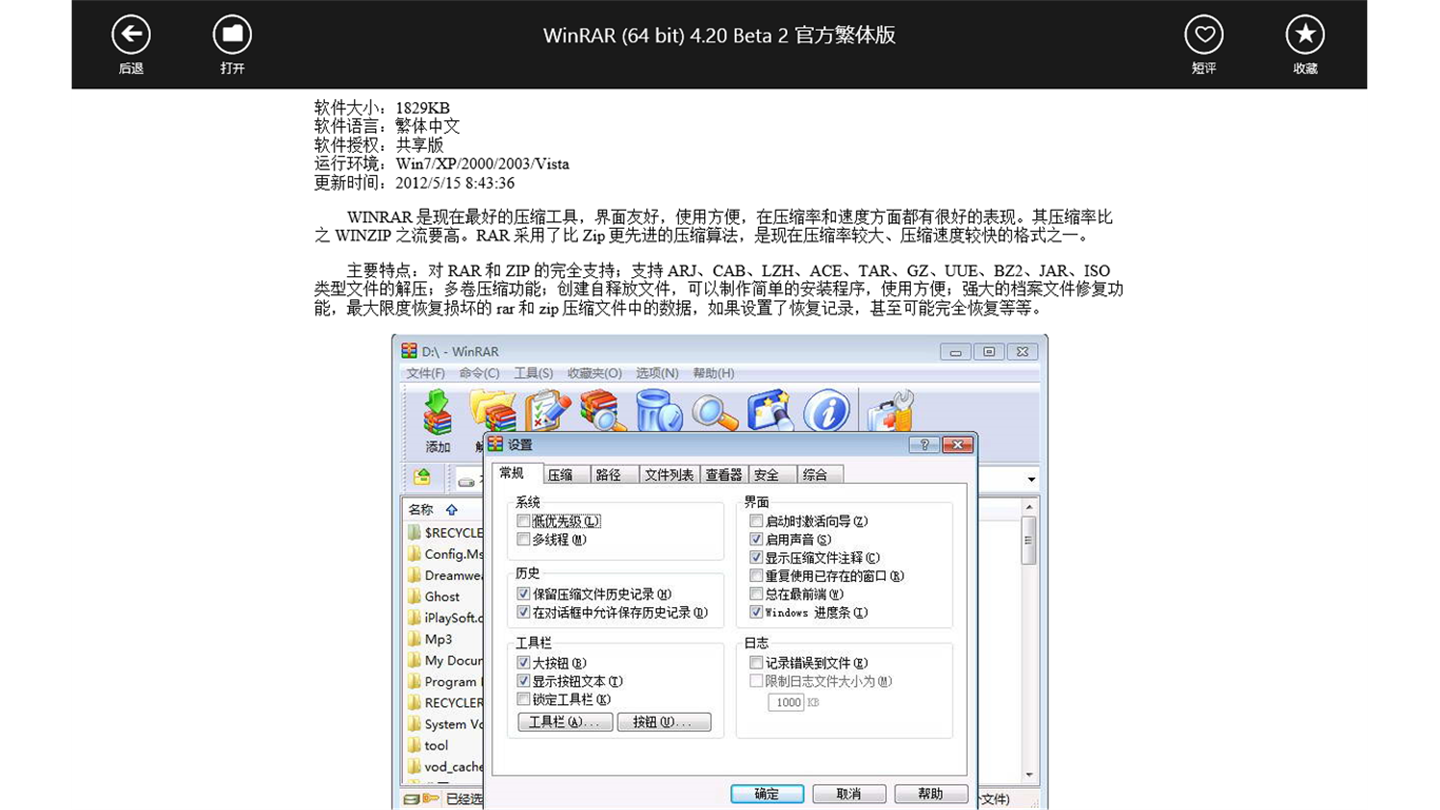Image resolution: width=1440 pixels, height=810 pixels.
Task: Uncheck 在对话框中允许保存历史记录
Action: pyautogui.click(x=523, y=612)
